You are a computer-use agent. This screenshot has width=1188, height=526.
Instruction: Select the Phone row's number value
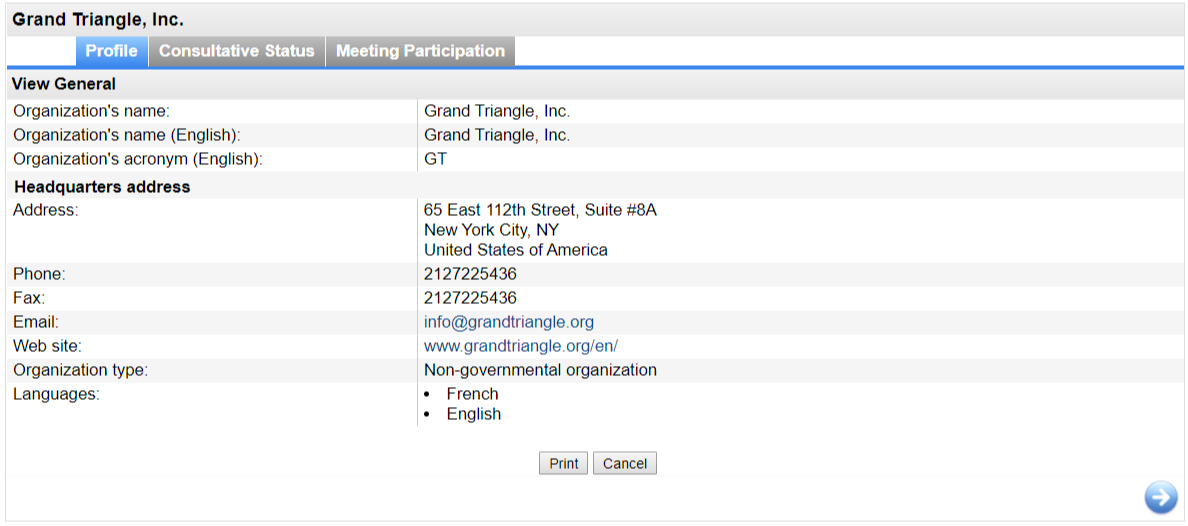(x=471, y=274)
